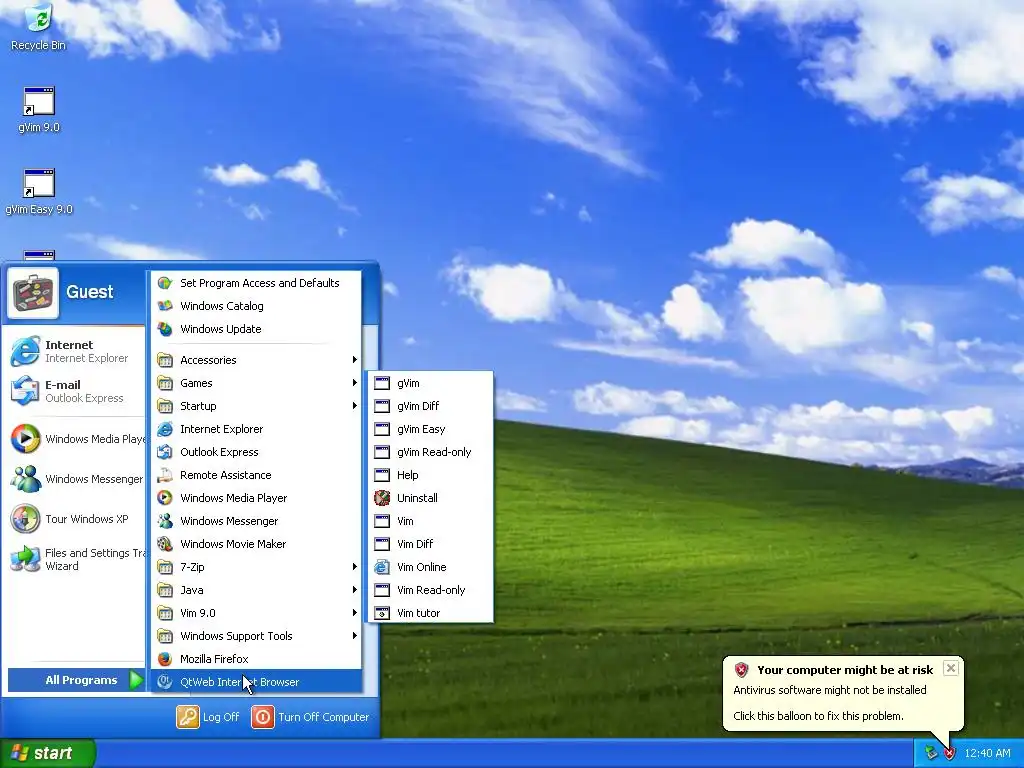
Task: Start Tour Windows XP
Action: click(x=73, y=519)
